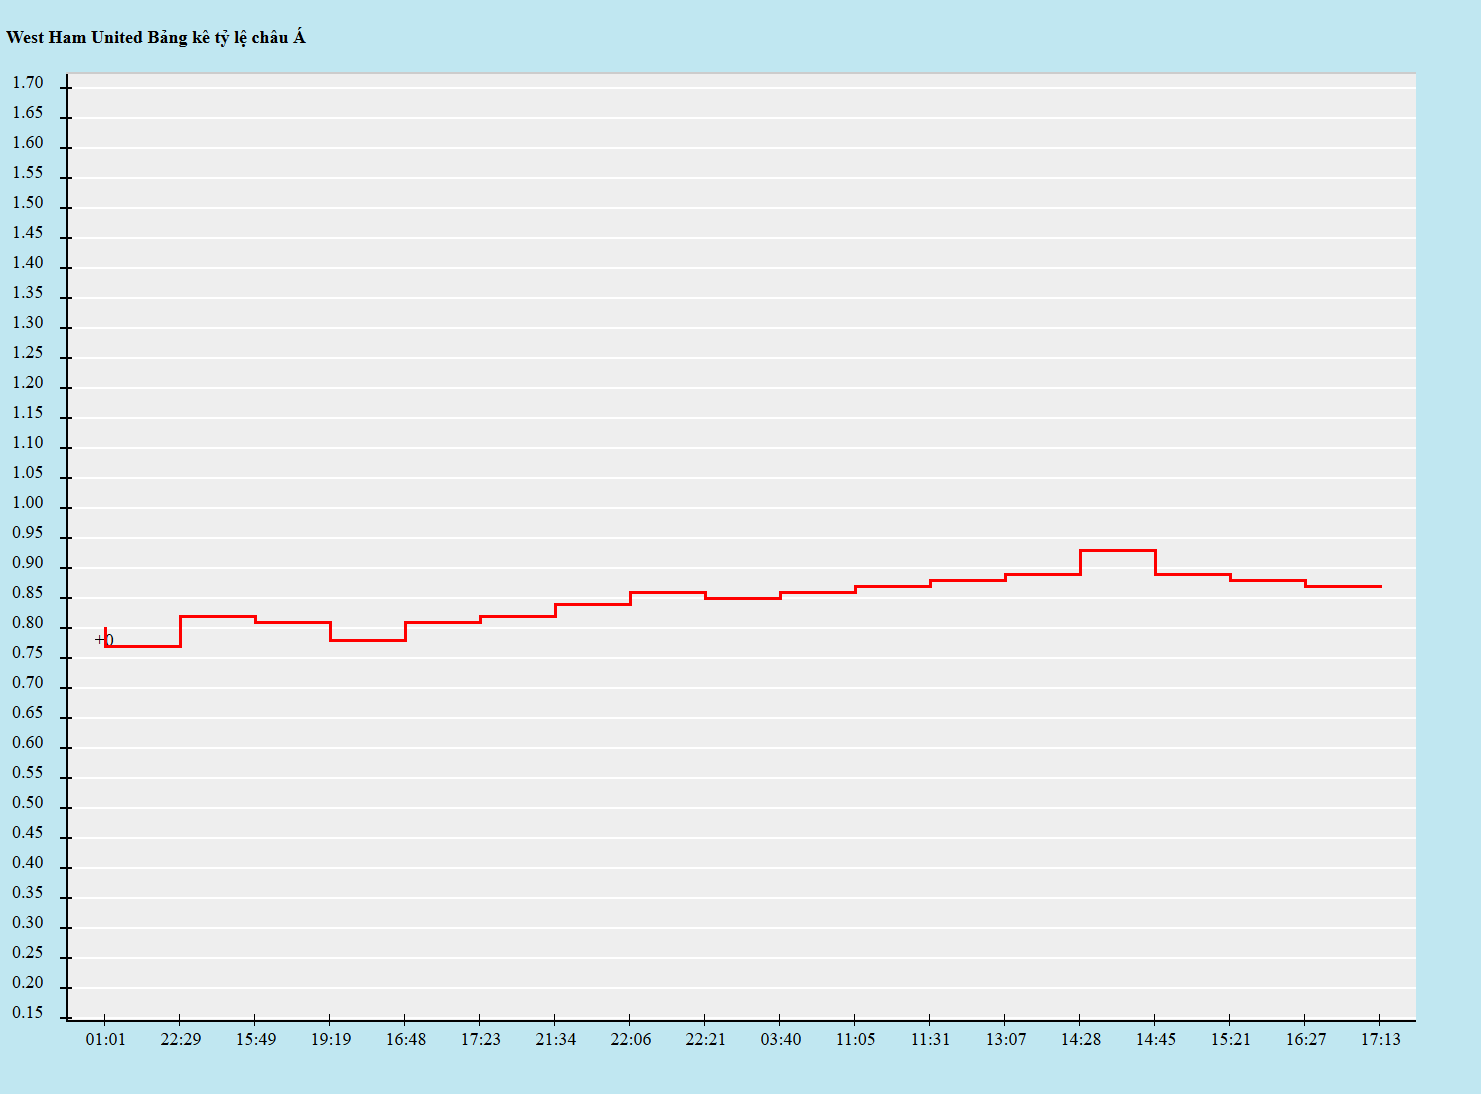Select the 1.35 odds axis label
1481x1094 pixels.
tap(28, 293)
